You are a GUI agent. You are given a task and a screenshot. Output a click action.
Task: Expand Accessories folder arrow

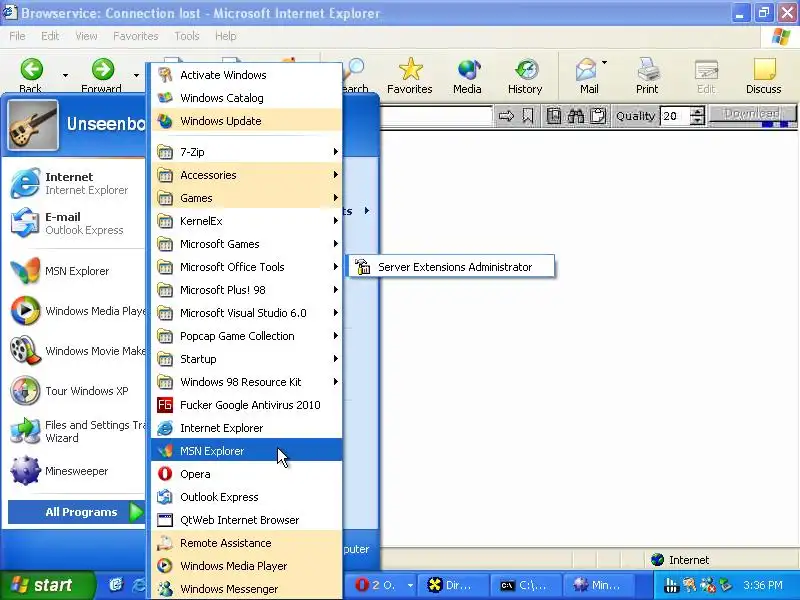pos(335,174)
